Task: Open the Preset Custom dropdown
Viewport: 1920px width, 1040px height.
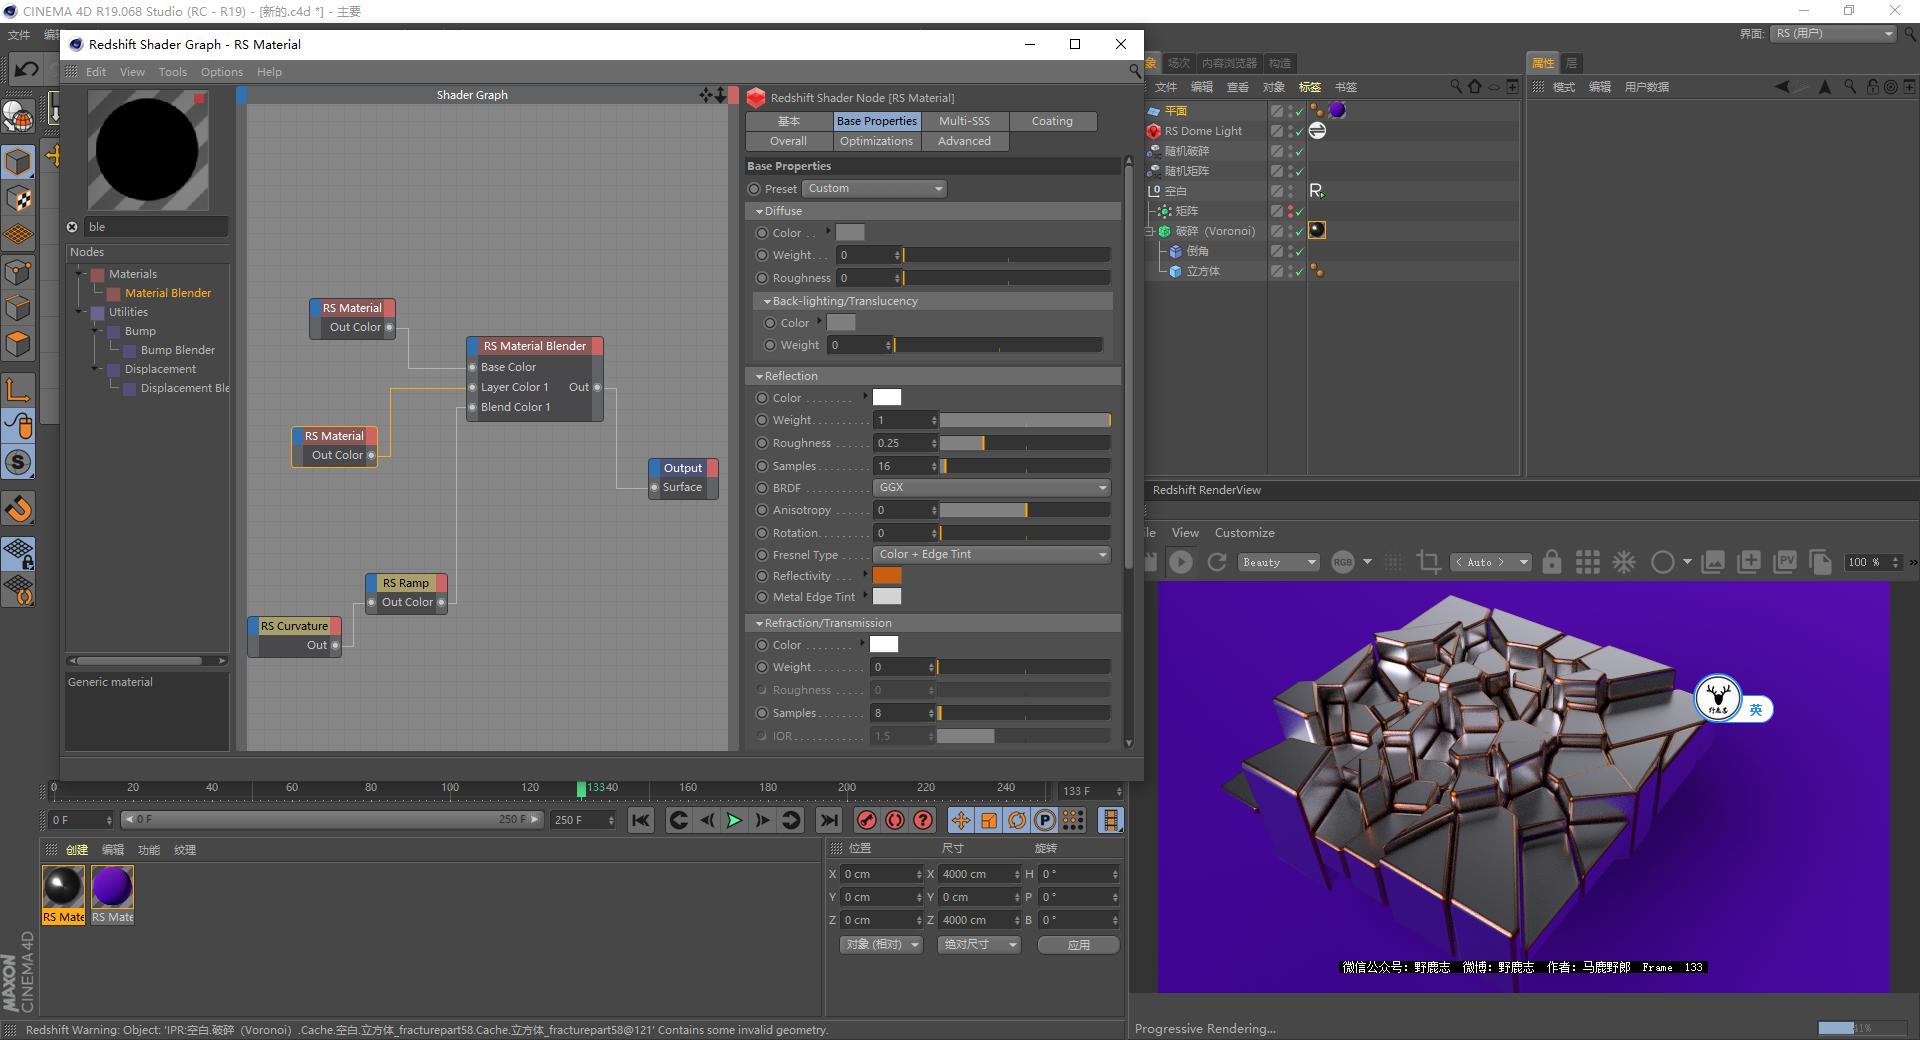Action: pyautogui.click(x=873, y=188)
